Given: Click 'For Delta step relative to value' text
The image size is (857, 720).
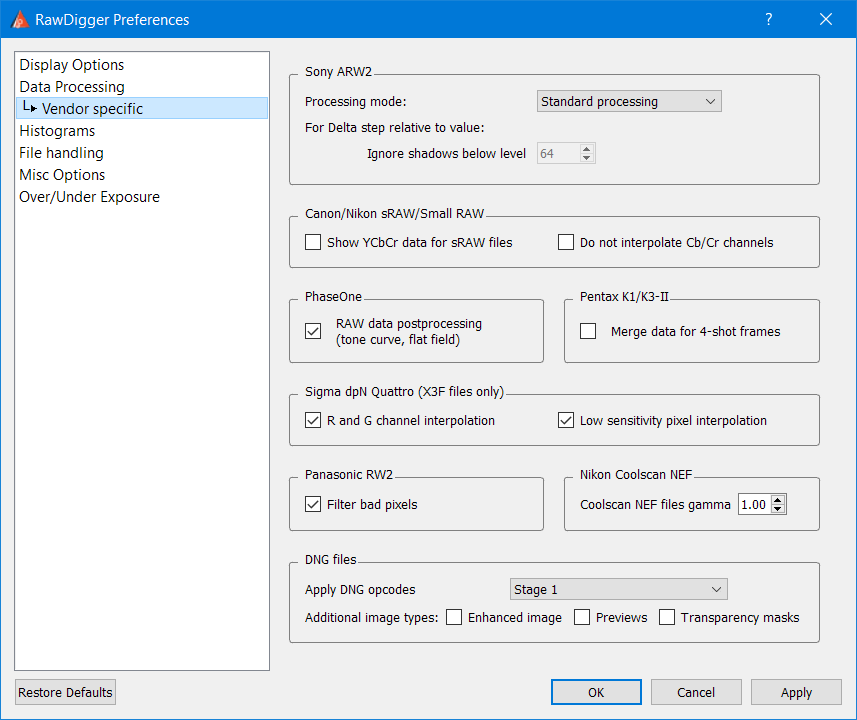Looking at the screenshot, I should [395, 127].
